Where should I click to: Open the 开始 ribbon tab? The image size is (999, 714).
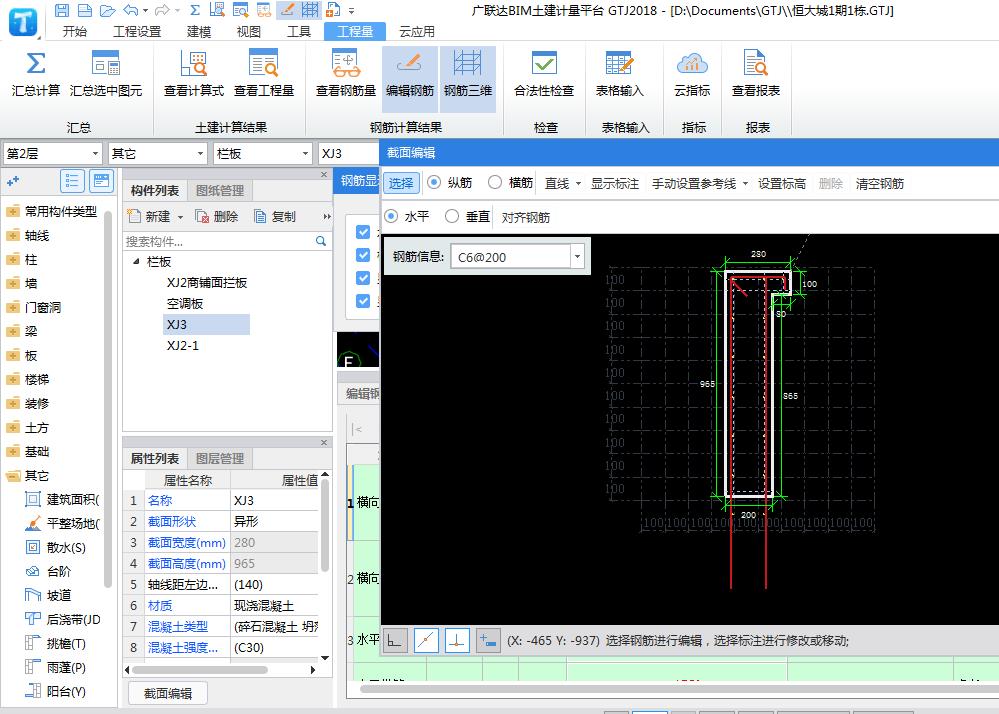75,31
